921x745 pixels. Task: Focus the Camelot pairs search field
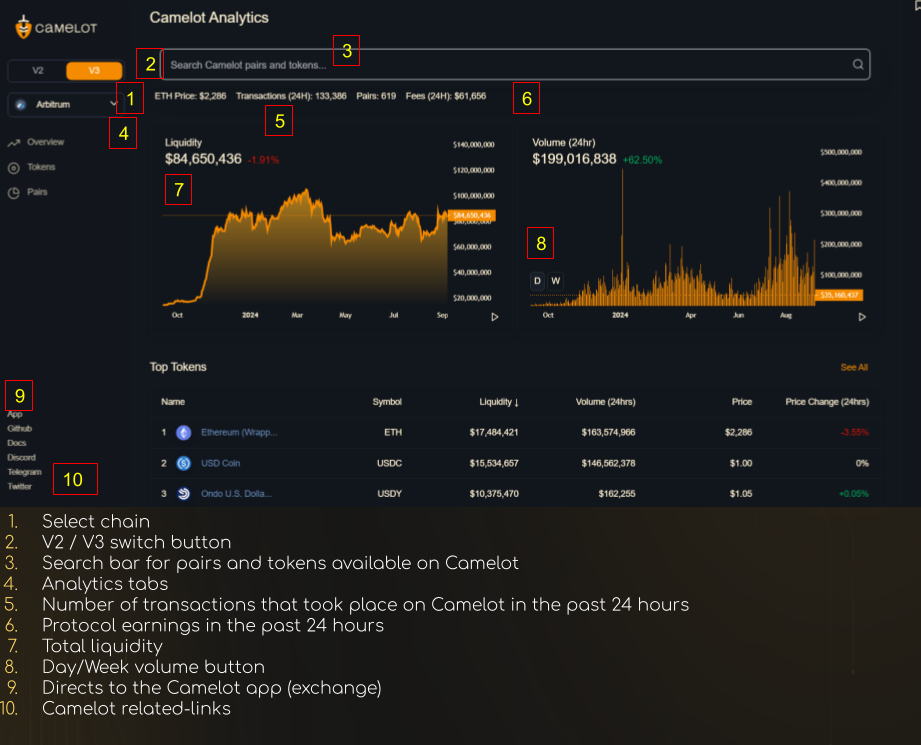[500, 65]
